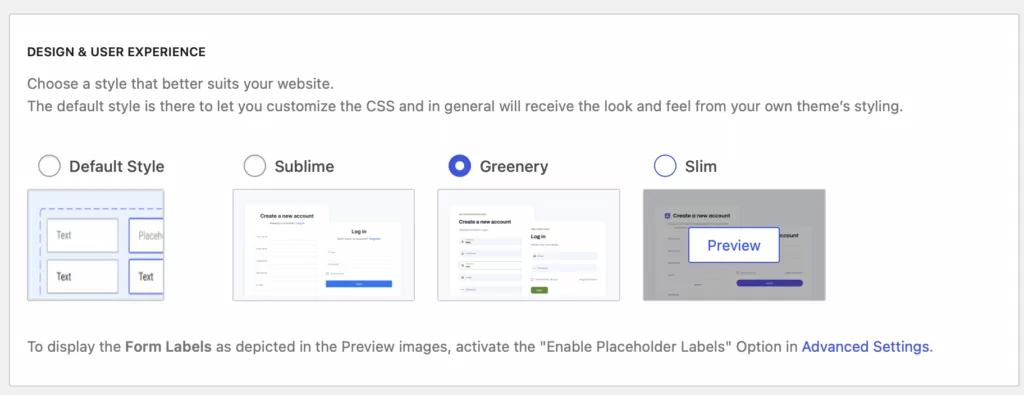This screenshot has width=1024, height=395.
Task: Click the green button in the Greenery preview
Action: pos(539,289)
